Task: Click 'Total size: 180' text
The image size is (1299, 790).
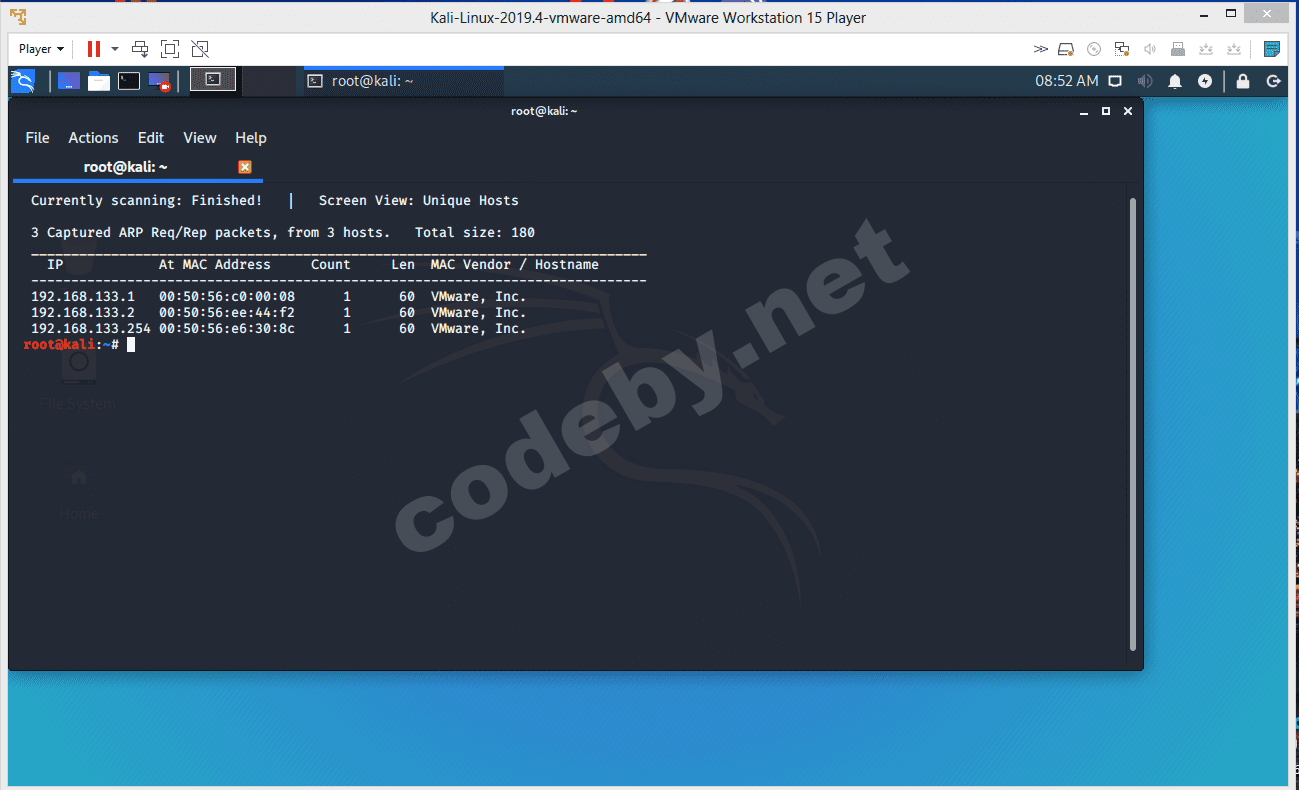Action: [475, 233]
